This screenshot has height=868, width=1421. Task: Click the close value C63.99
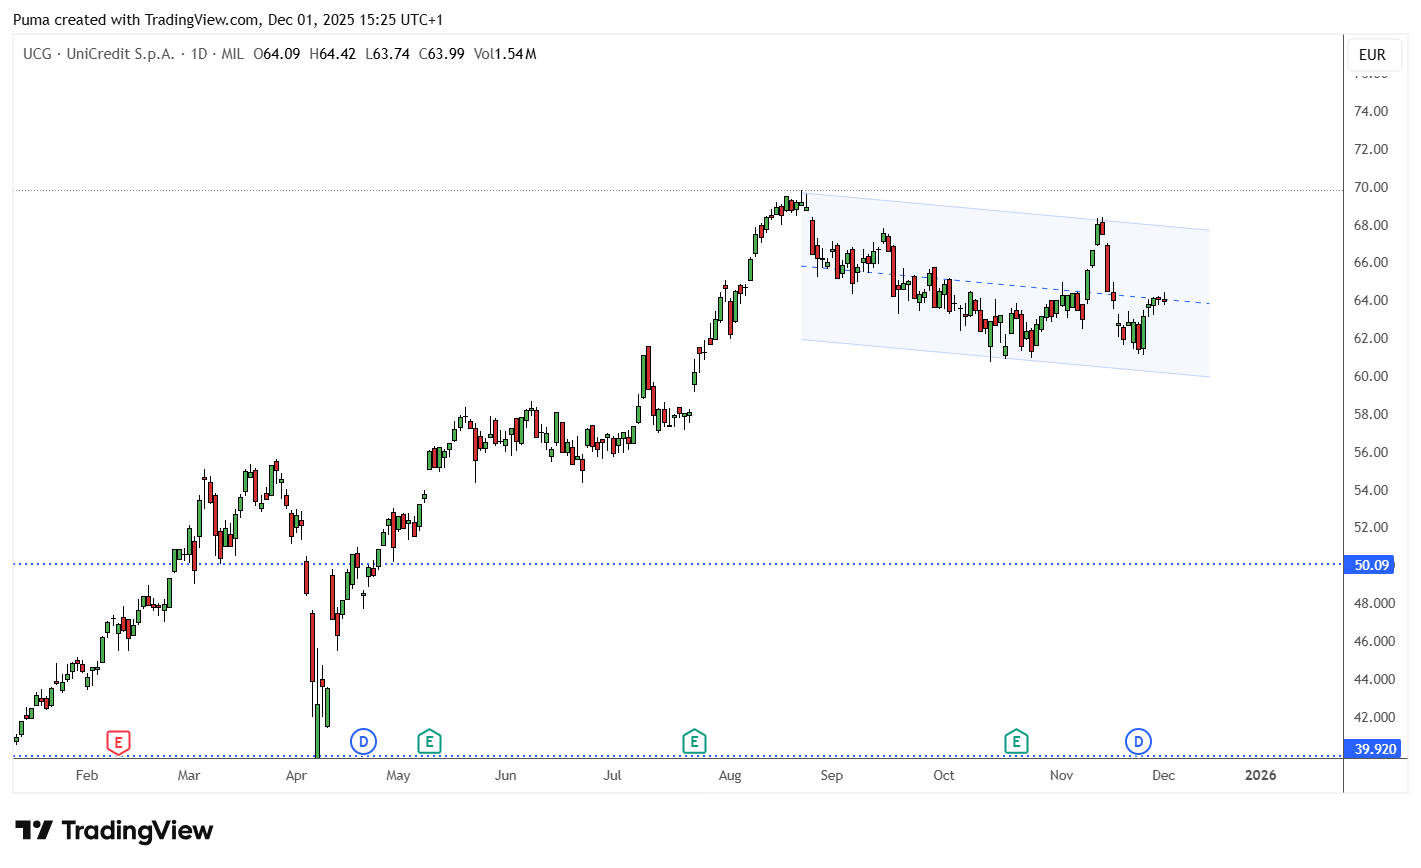441,54
